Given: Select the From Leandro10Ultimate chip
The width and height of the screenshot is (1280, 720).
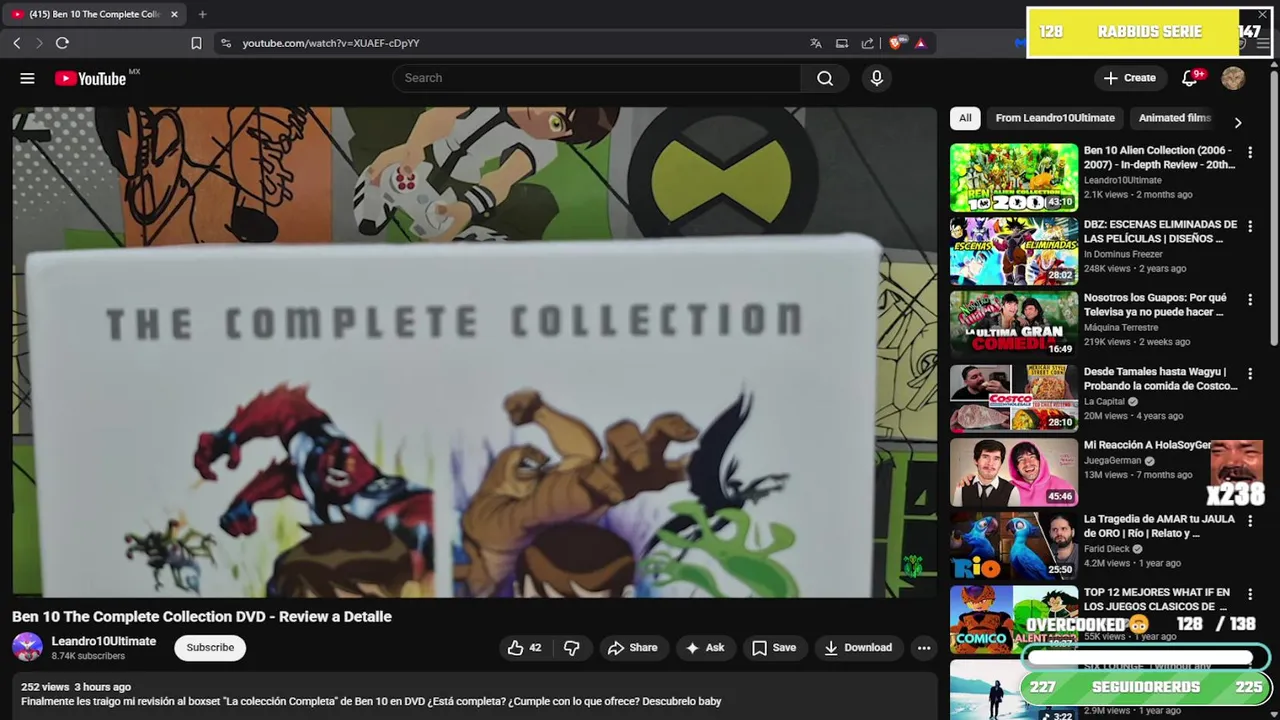Looking at the screenshot, I should [x=1055, y=118].
